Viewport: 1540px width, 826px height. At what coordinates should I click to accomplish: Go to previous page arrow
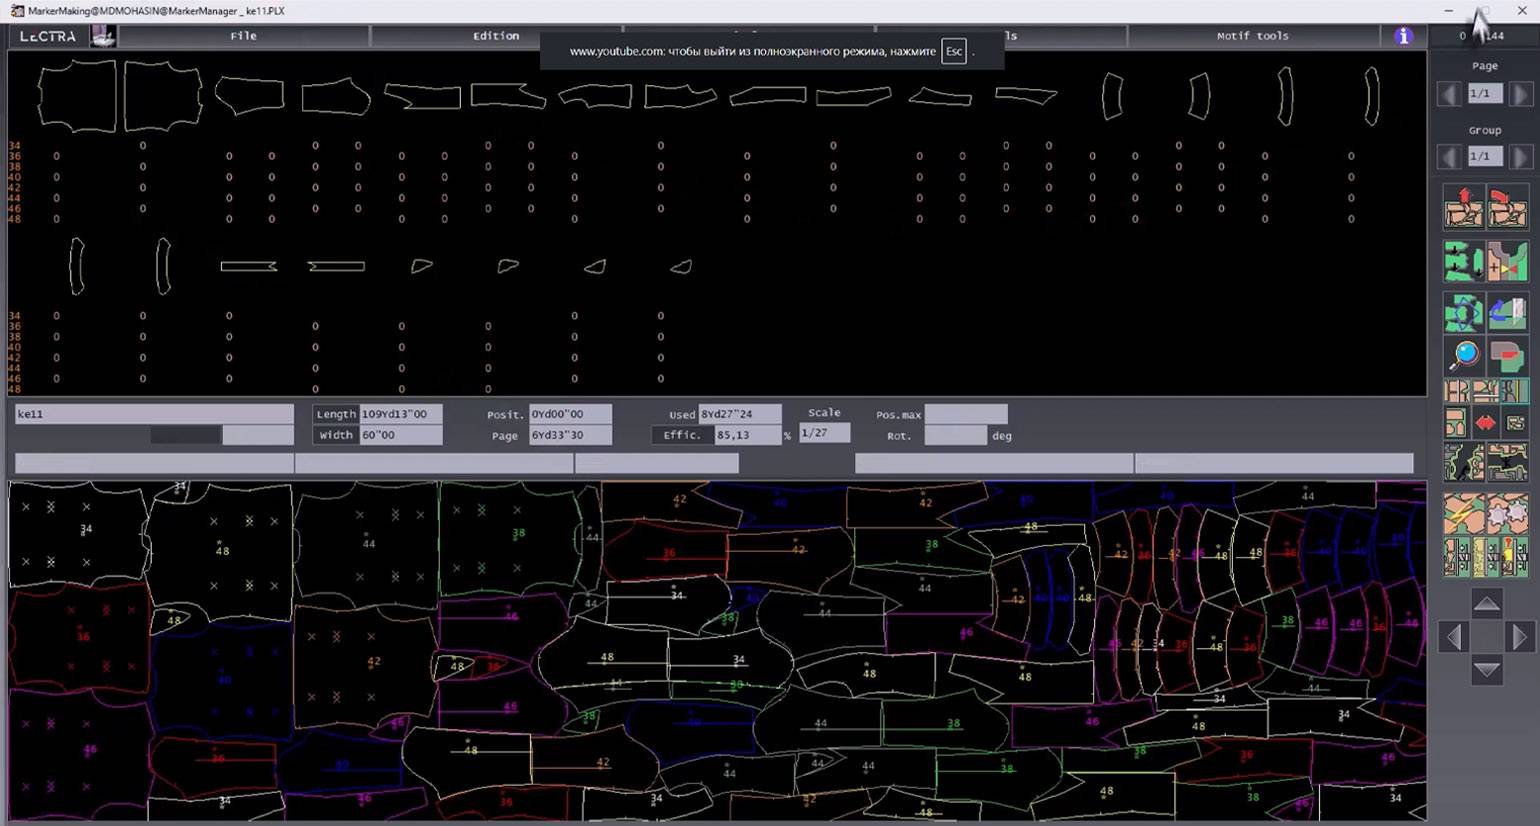[1449, 94]
